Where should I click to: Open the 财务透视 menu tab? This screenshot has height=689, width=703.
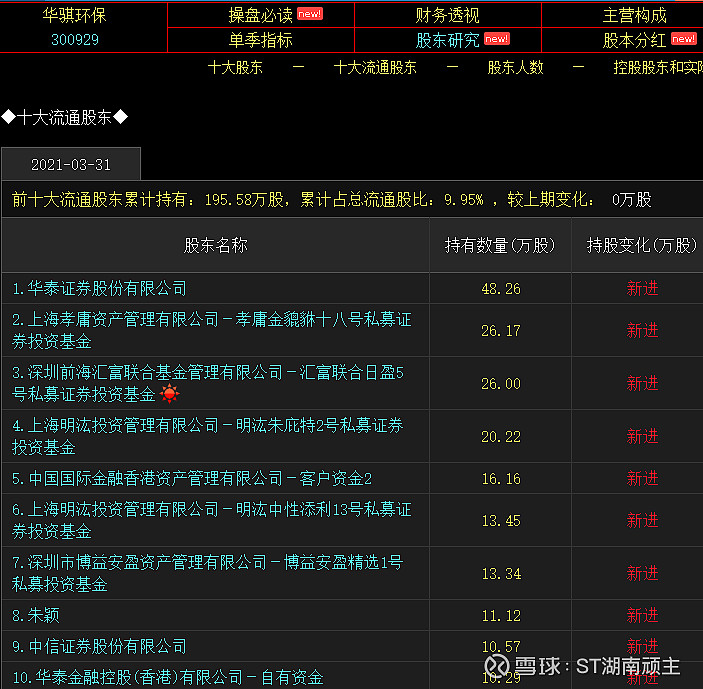(x=447, y=15)
